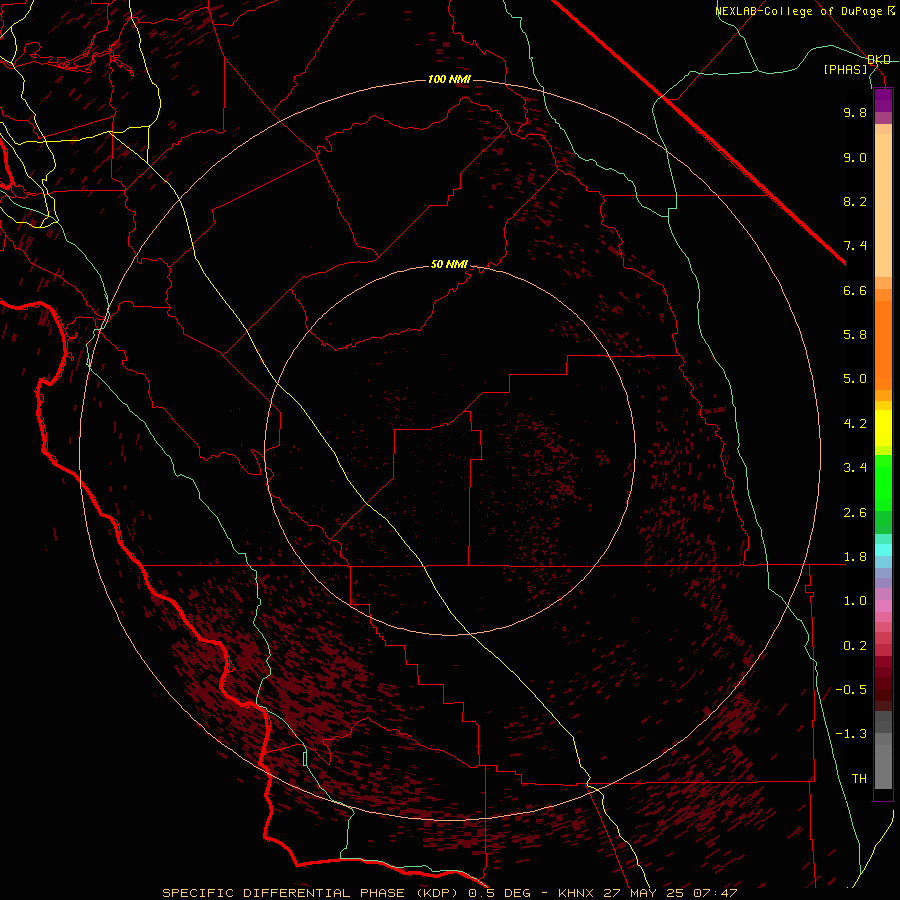900x900 pixels.
Task: Click the 1.0 scale value
Action: (855, 601)
